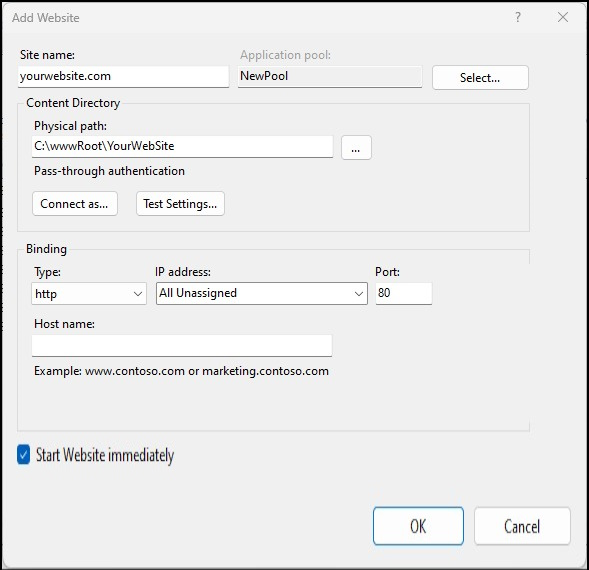This screenshot has height=570, width=589.
Task: Click the Select... application pool button
Action: point(480,77)
